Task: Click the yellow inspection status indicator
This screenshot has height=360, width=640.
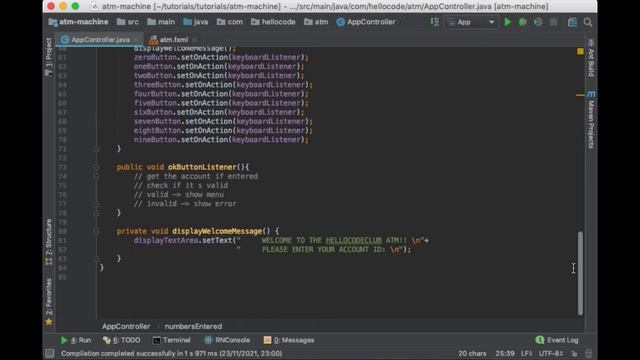Action: [580, 51]
